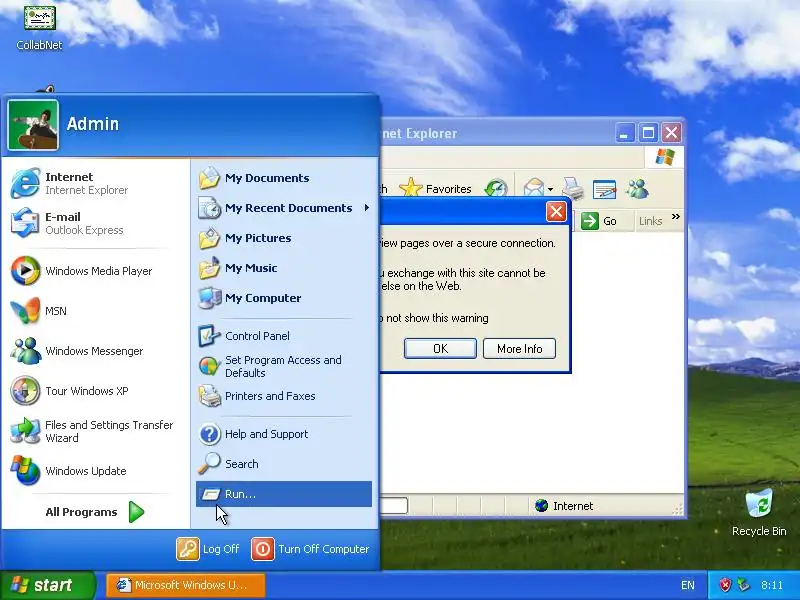The width and height of the screenshot is (800, 600).
Task: Click Messenger icon in Internet Explorer toolbar
Action: click(637, 189)
